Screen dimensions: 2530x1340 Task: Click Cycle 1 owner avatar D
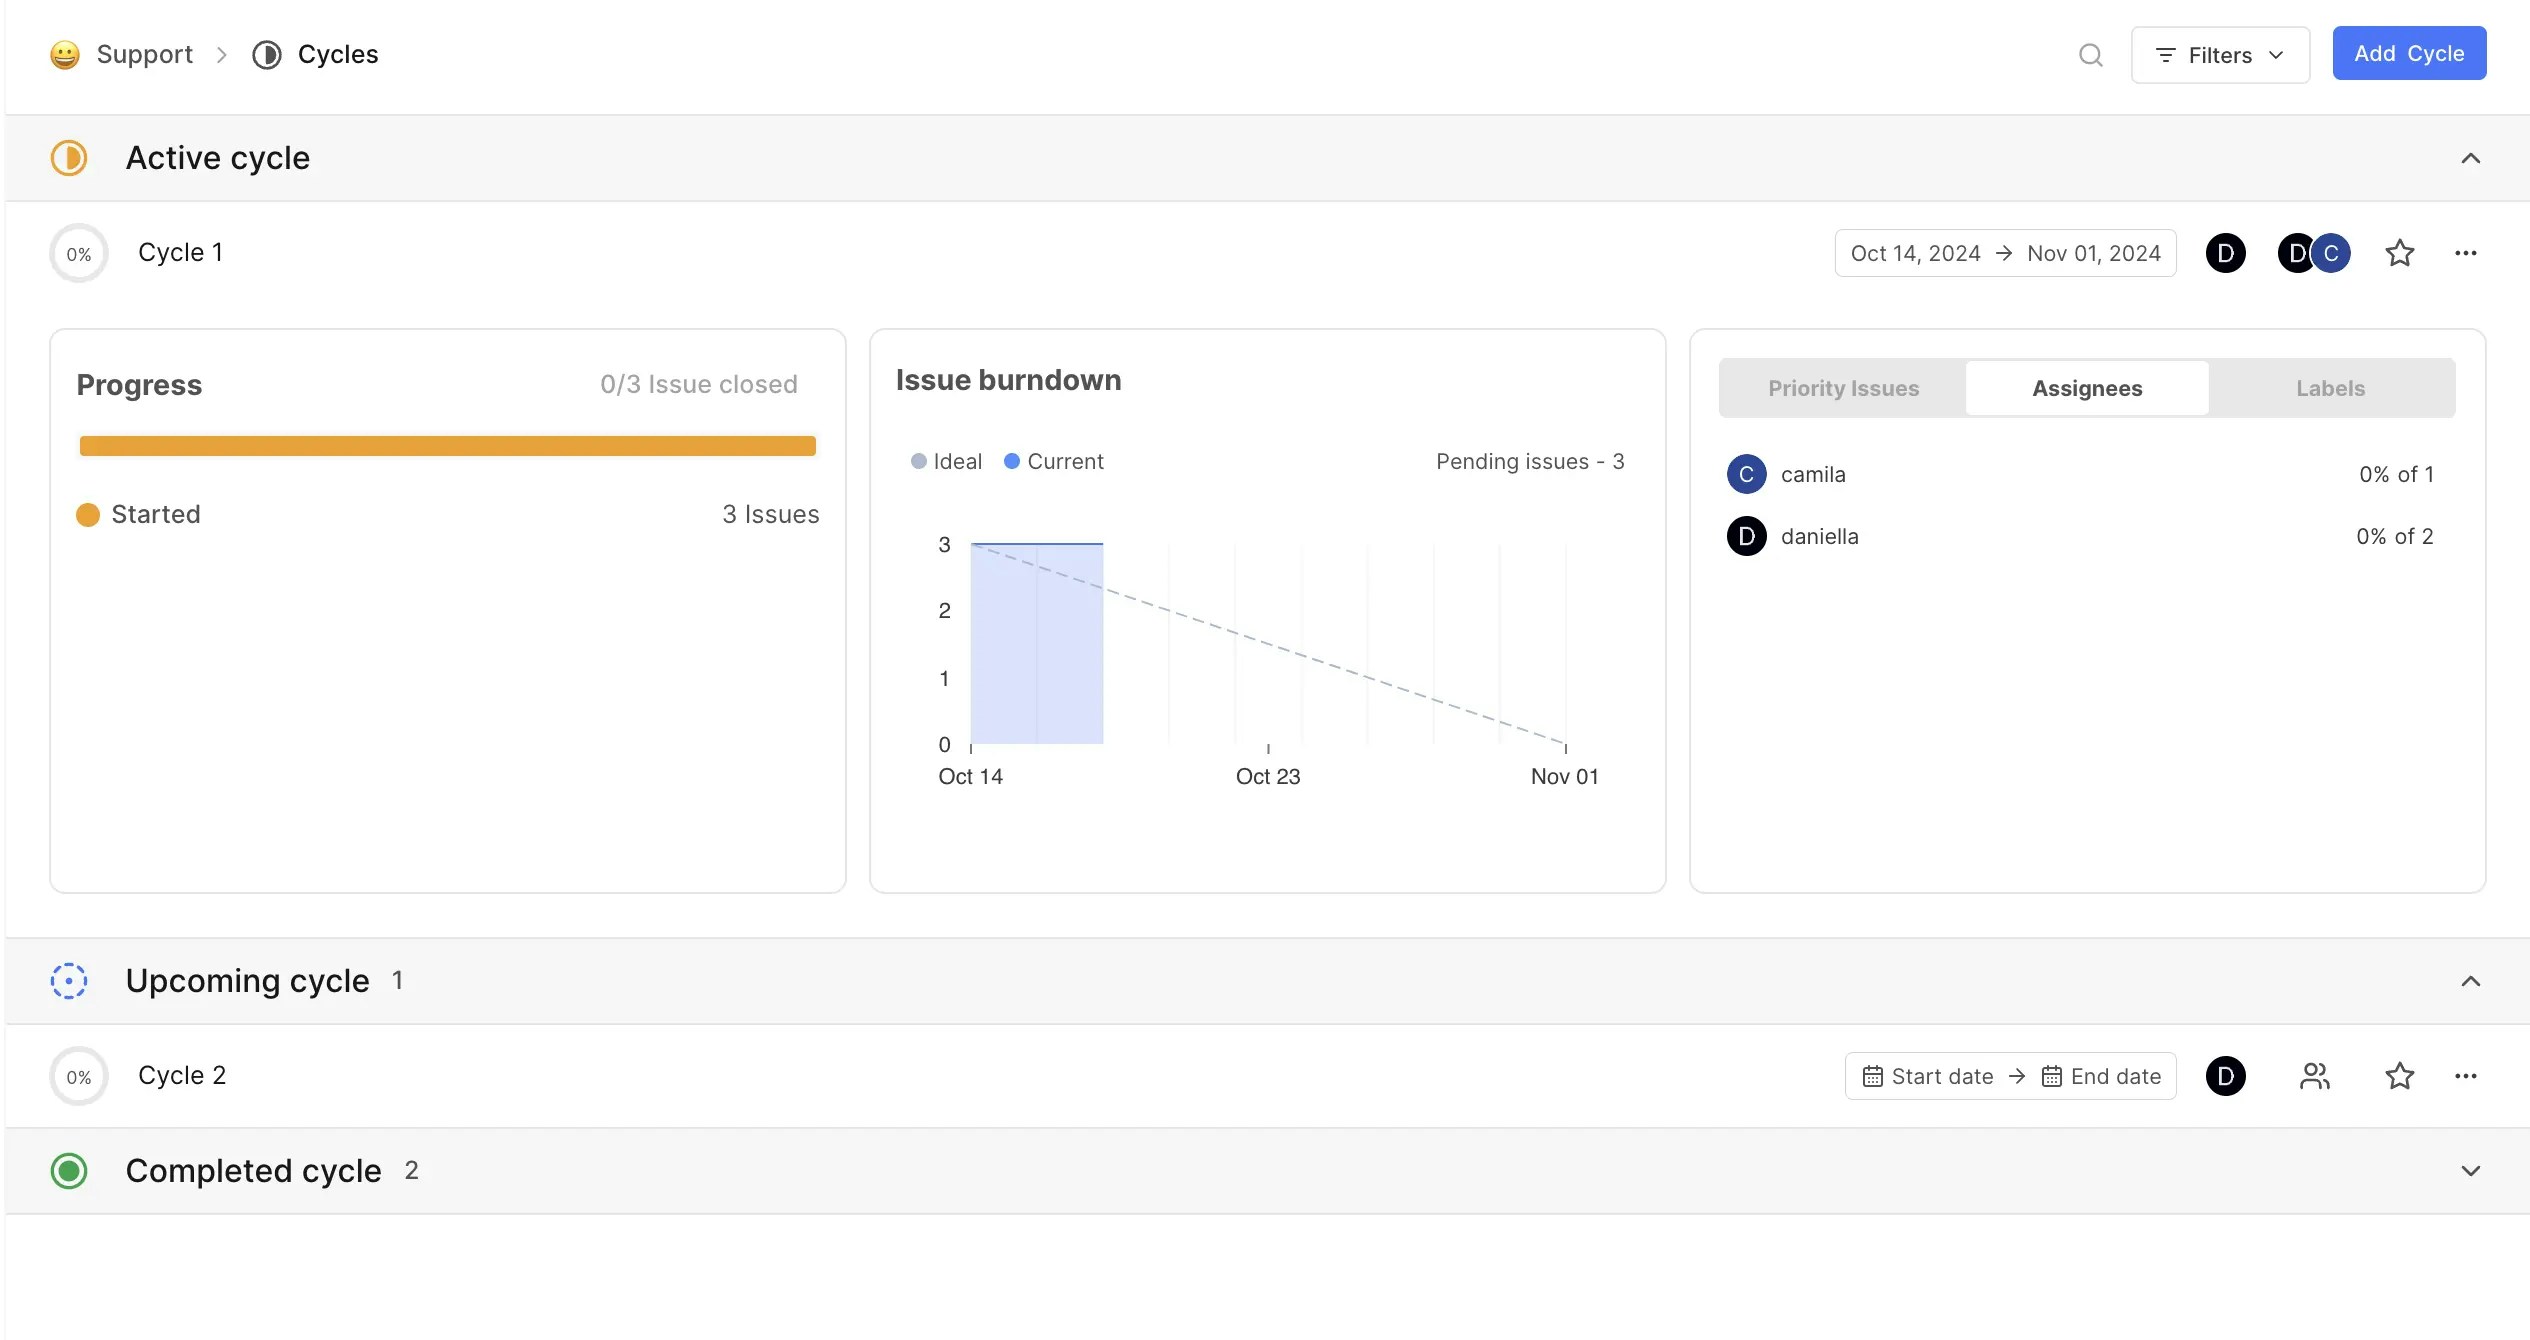[2225, 253]
